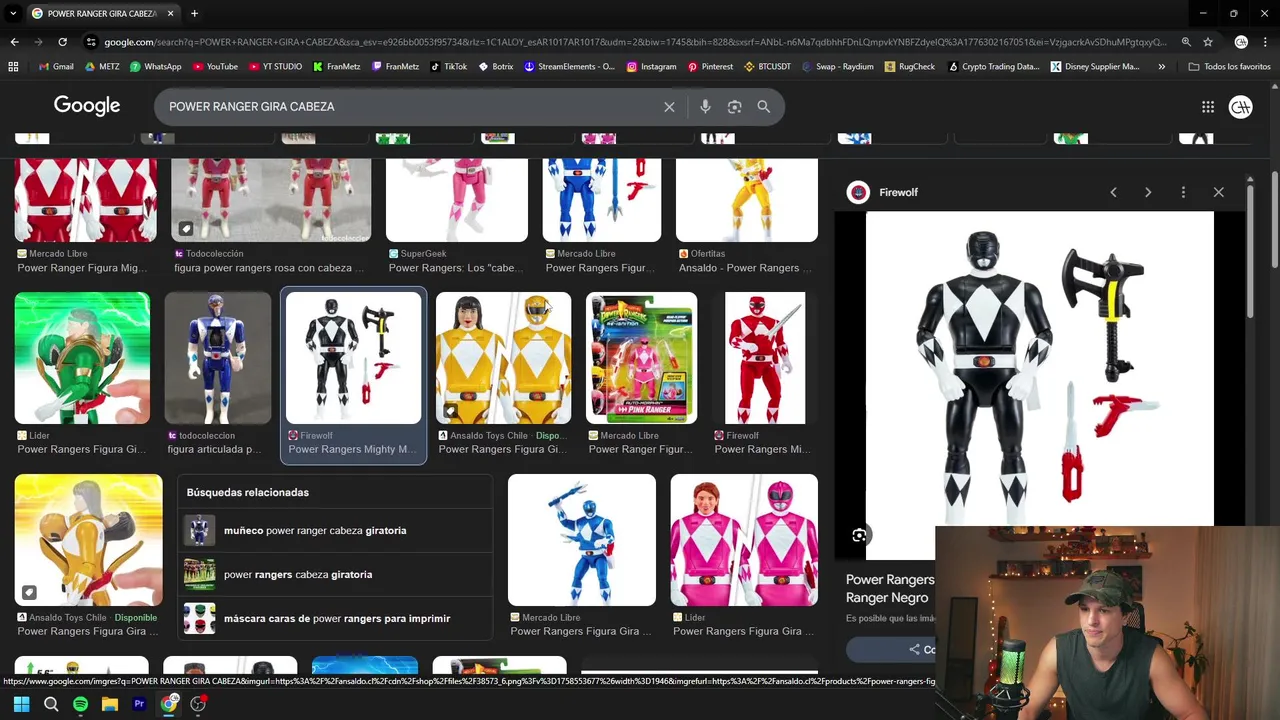1280x720 pixels.
Task: Open the yellow ranger Ansaldo Toys thumbnail
Action: (x=504, y=358)
